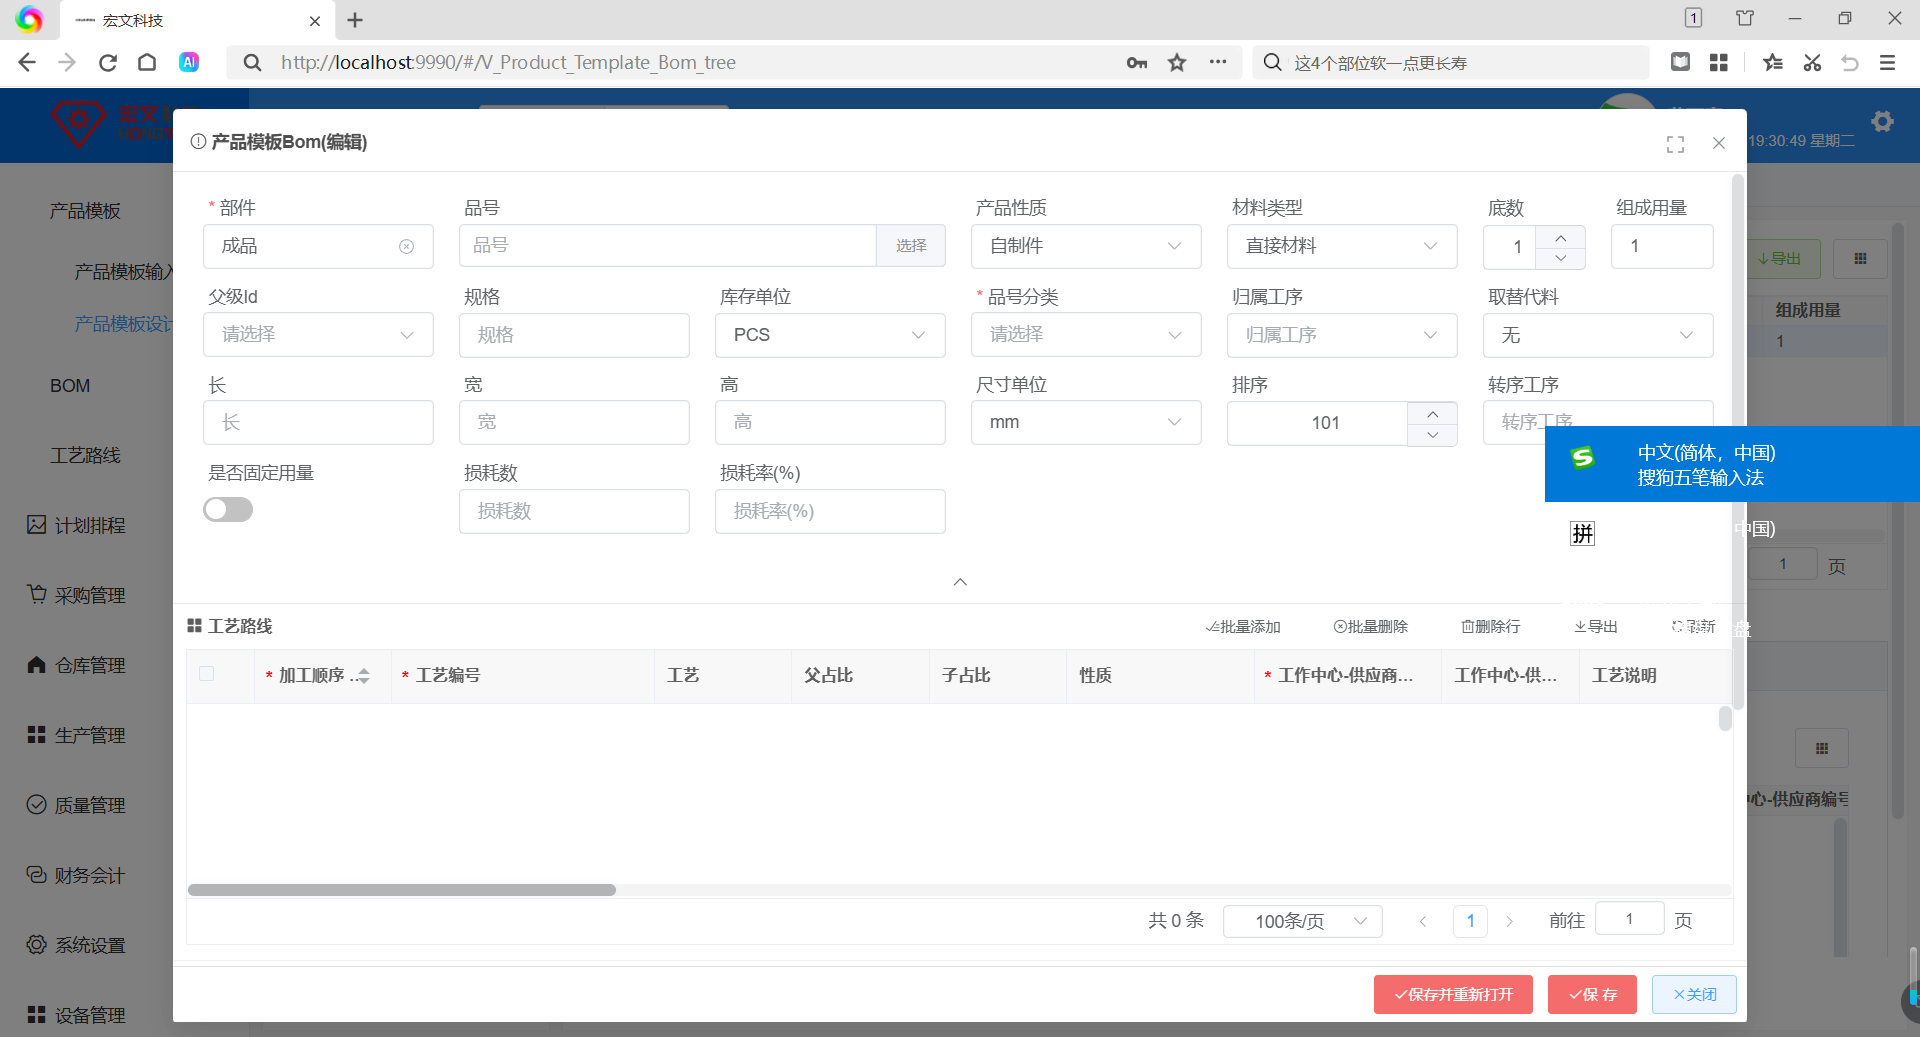
Task: Open a new browser tab with plus
Action: point(355,20)
